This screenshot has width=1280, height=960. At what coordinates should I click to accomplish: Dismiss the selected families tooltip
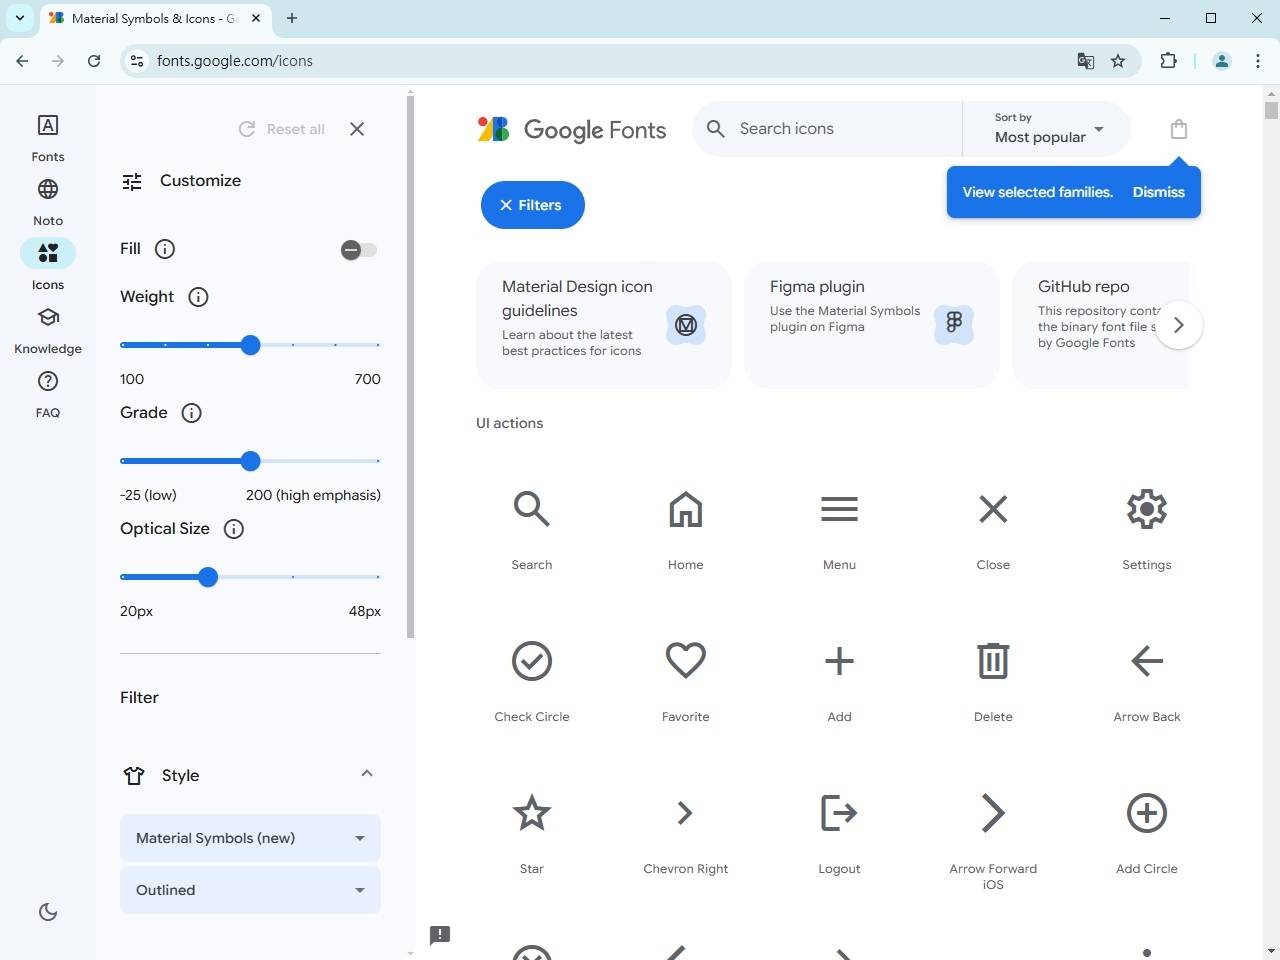click(x=1158, y=192)
